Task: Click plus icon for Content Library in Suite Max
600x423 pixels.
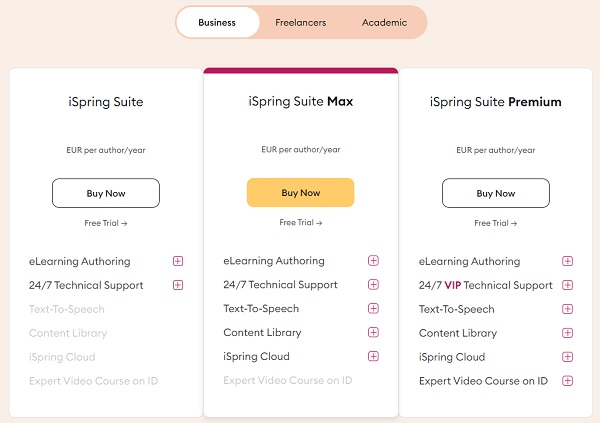Action: coord(373,333)
